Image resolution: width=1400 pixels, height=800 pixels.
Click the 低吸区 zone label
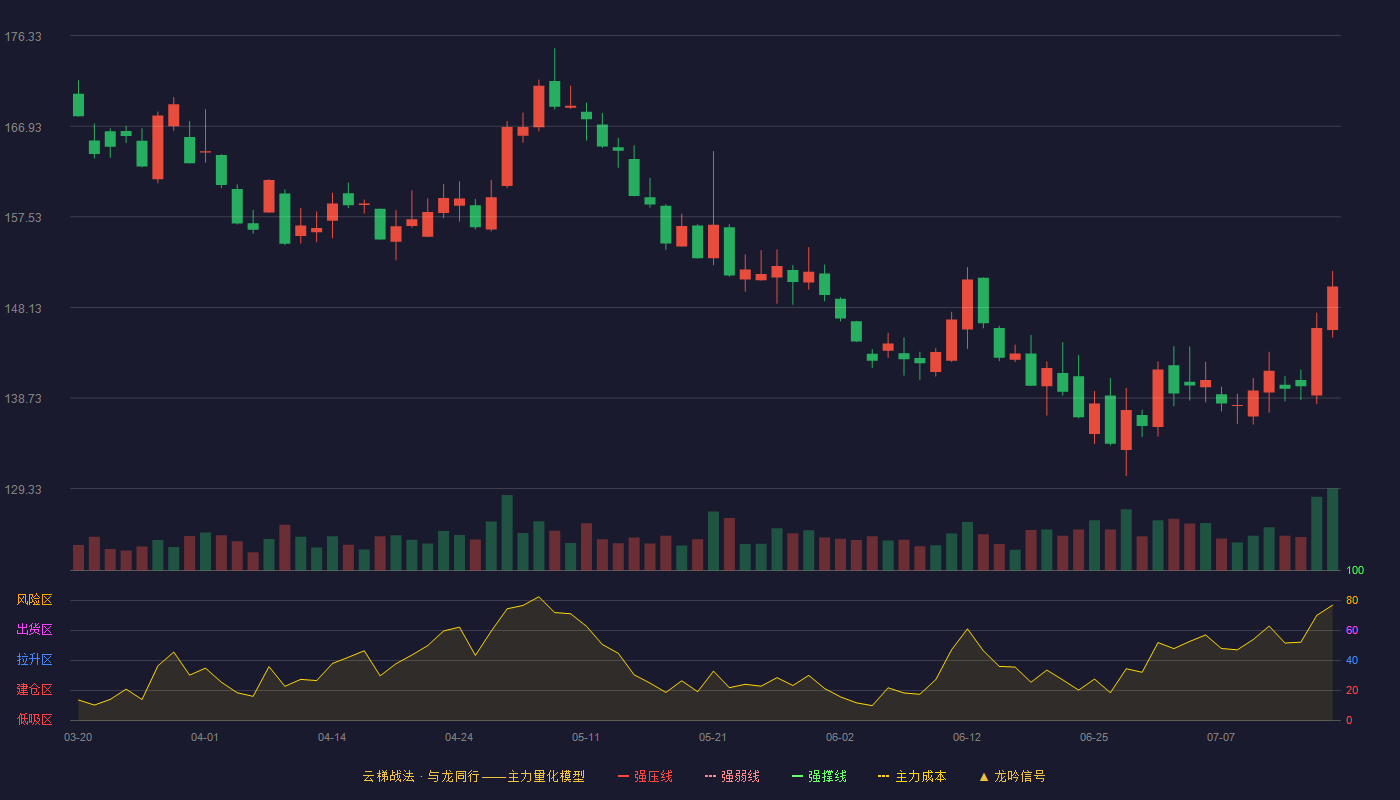34,719
